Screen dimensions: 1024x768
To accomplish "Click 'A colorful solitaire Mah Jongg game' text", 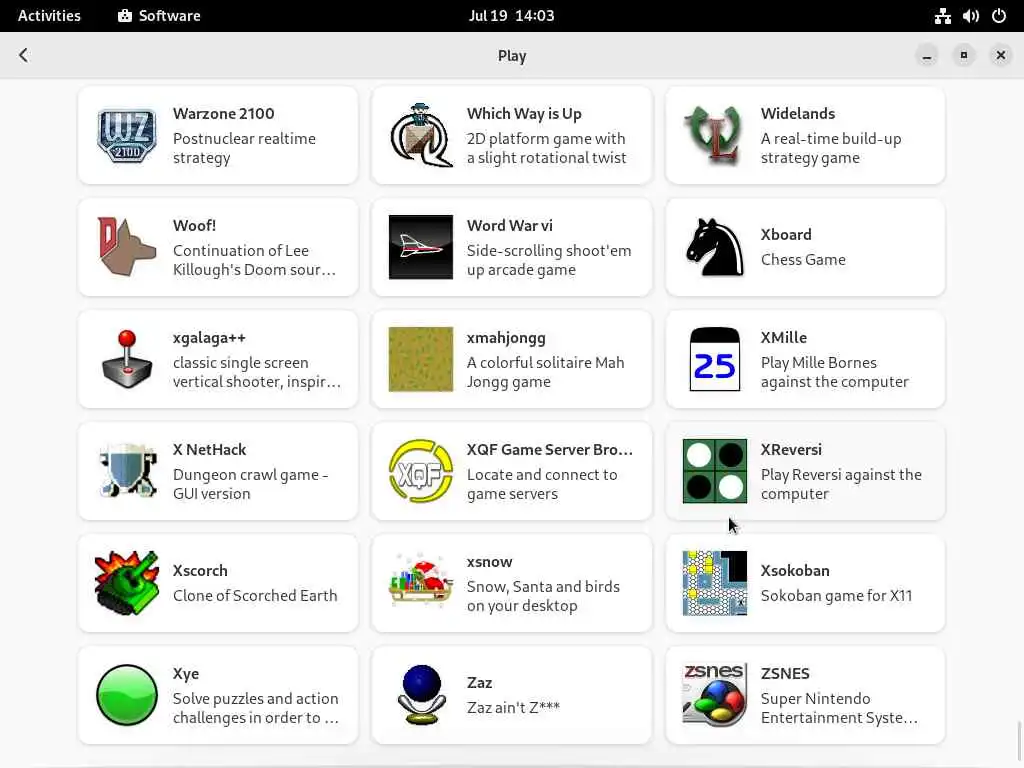I will pos(545,372).
